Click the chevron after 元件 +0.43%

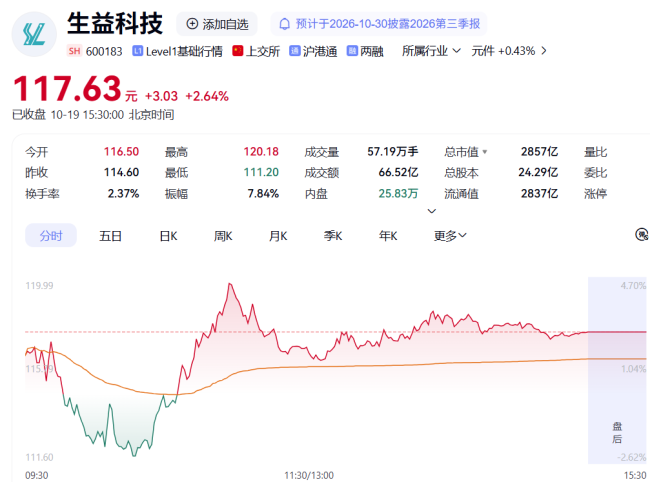(x=544, y=51)
